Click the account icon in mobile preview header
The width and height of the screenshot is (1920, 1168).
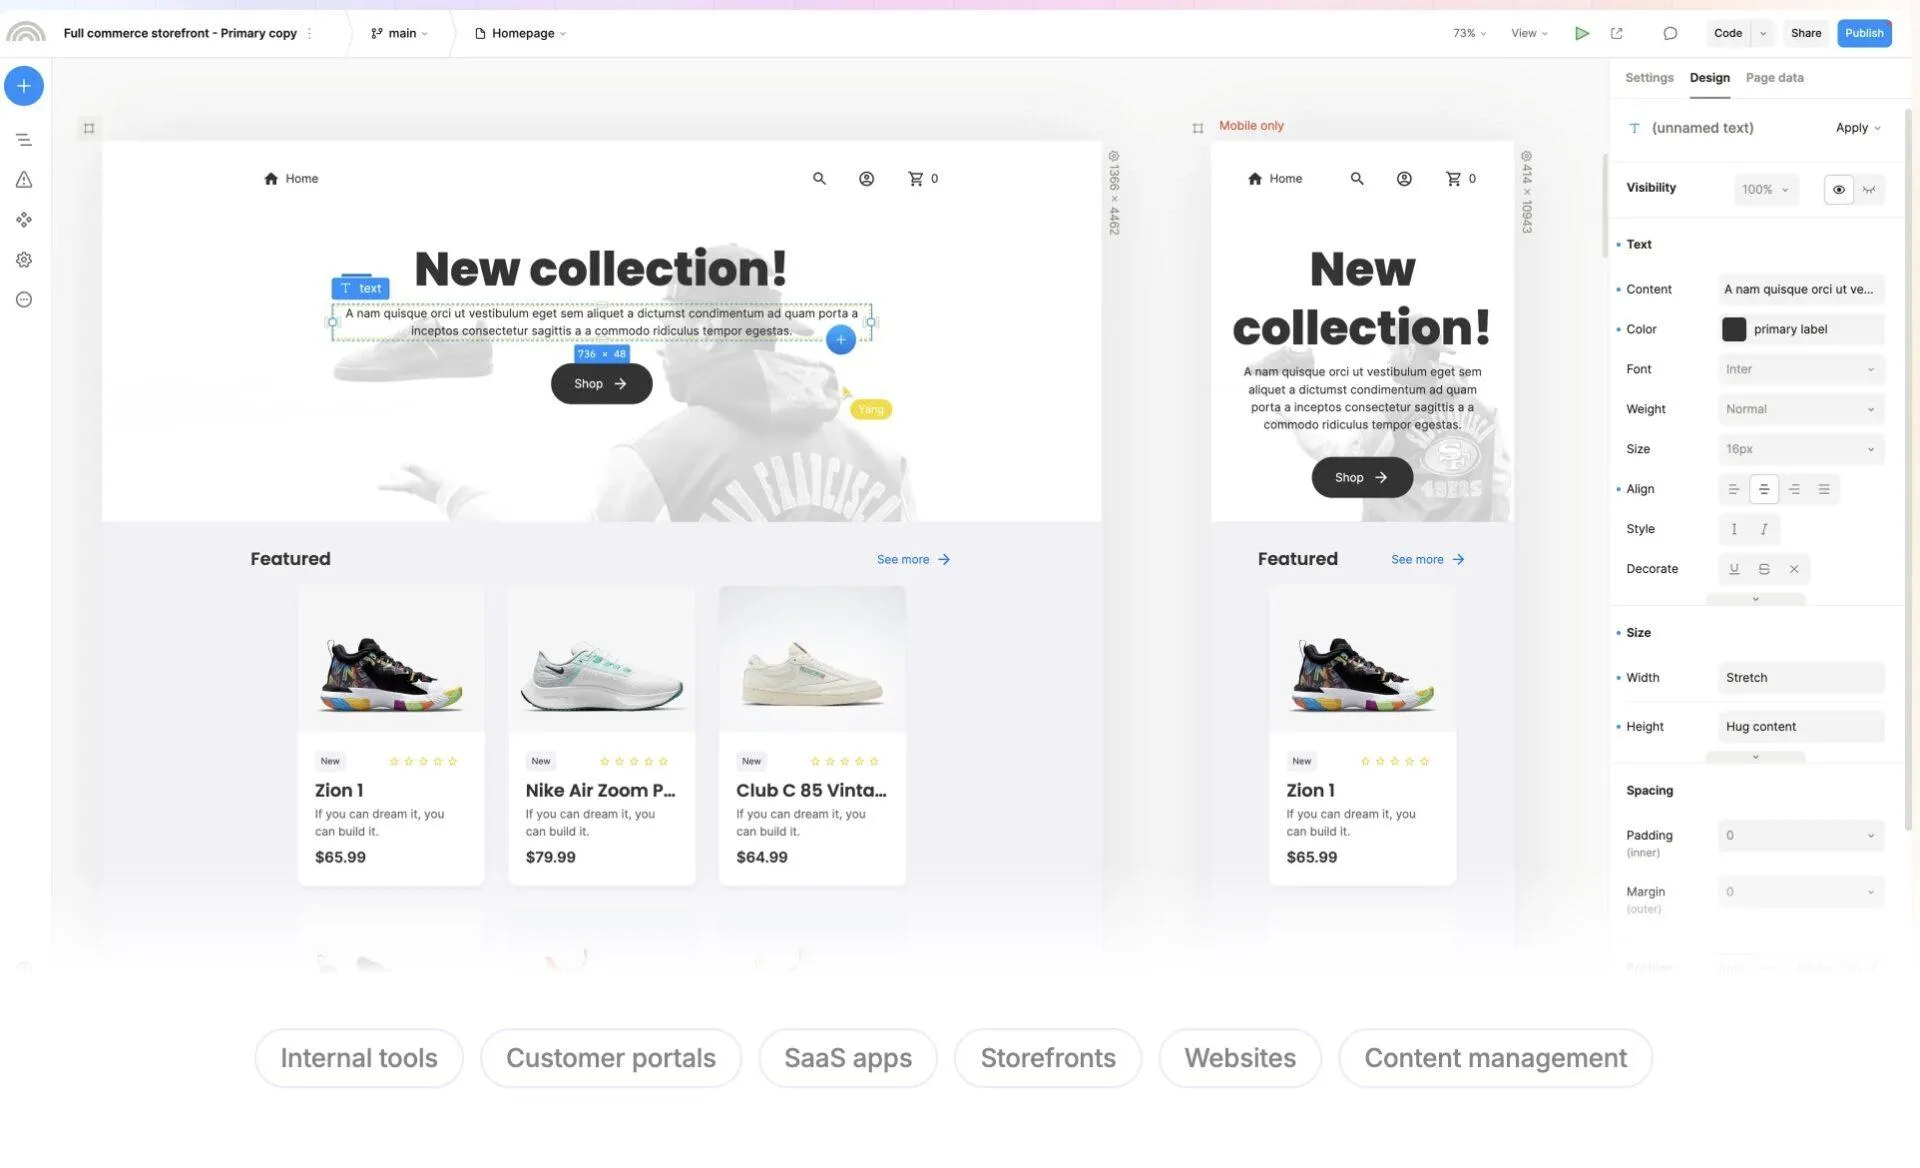(1404, 179)
